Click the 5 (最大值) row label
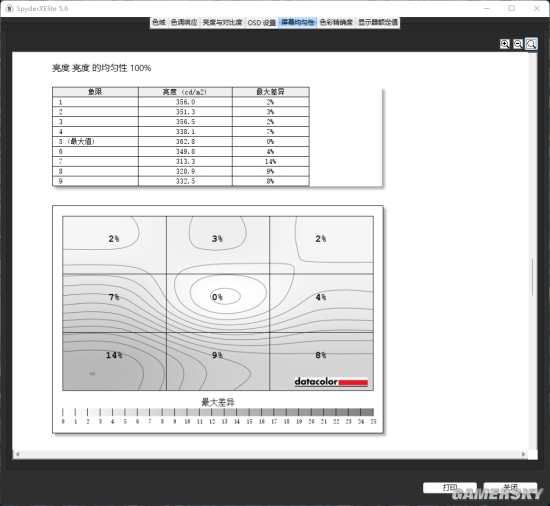This screenshot has height=506, width=550. click(76, 142)
